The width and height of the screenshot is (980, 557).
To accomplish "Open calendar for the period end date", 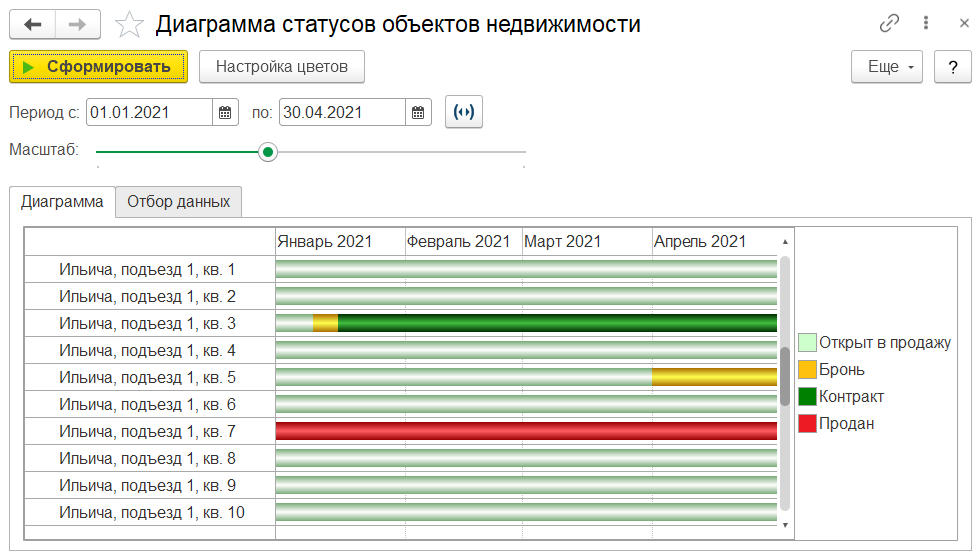I will [x=419, y=113].
